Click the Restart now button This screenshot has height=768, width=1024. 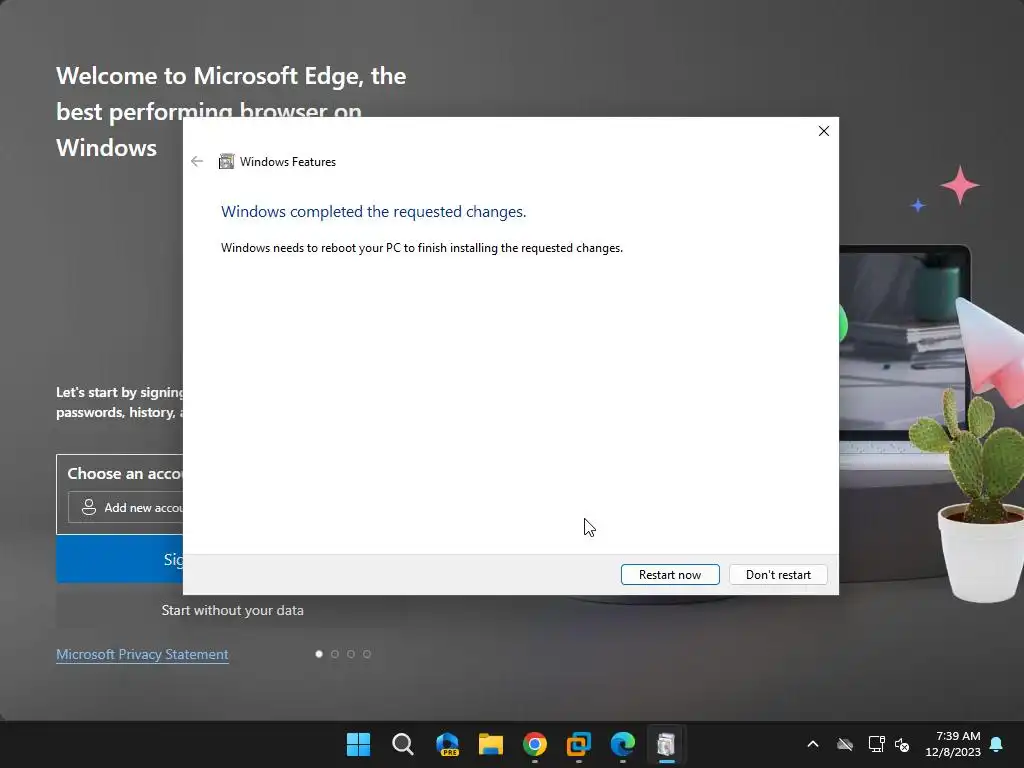coord(670,575)
